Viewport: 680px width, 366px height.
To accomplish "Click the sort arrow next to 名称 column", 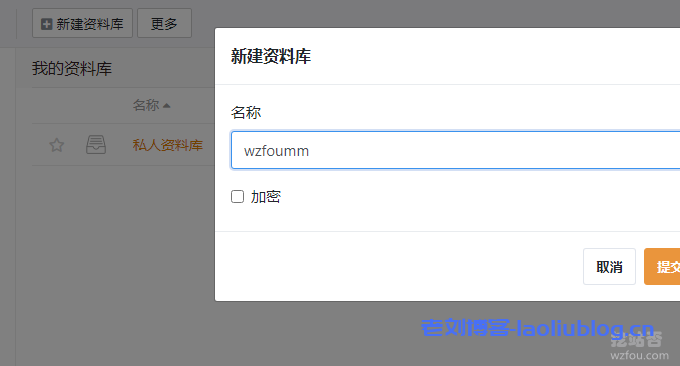I will point(167,105).
